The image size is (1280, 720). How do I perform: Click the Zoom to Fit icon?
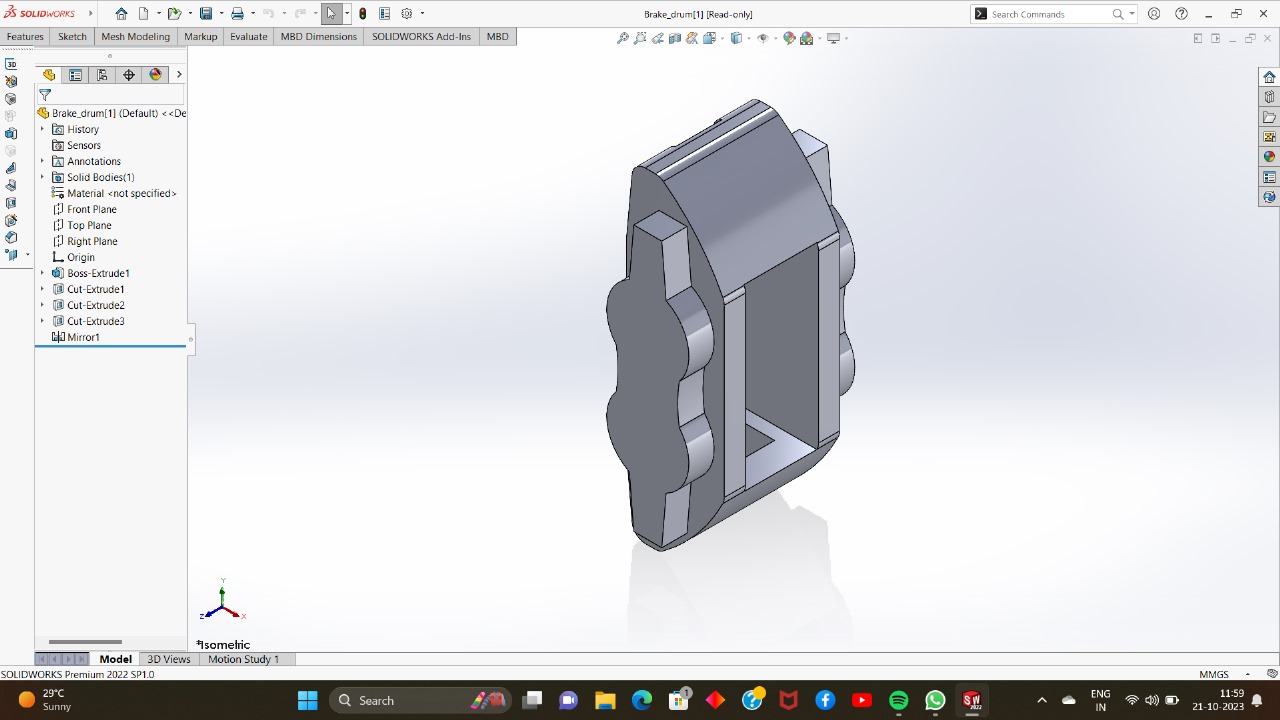[623, 38]
